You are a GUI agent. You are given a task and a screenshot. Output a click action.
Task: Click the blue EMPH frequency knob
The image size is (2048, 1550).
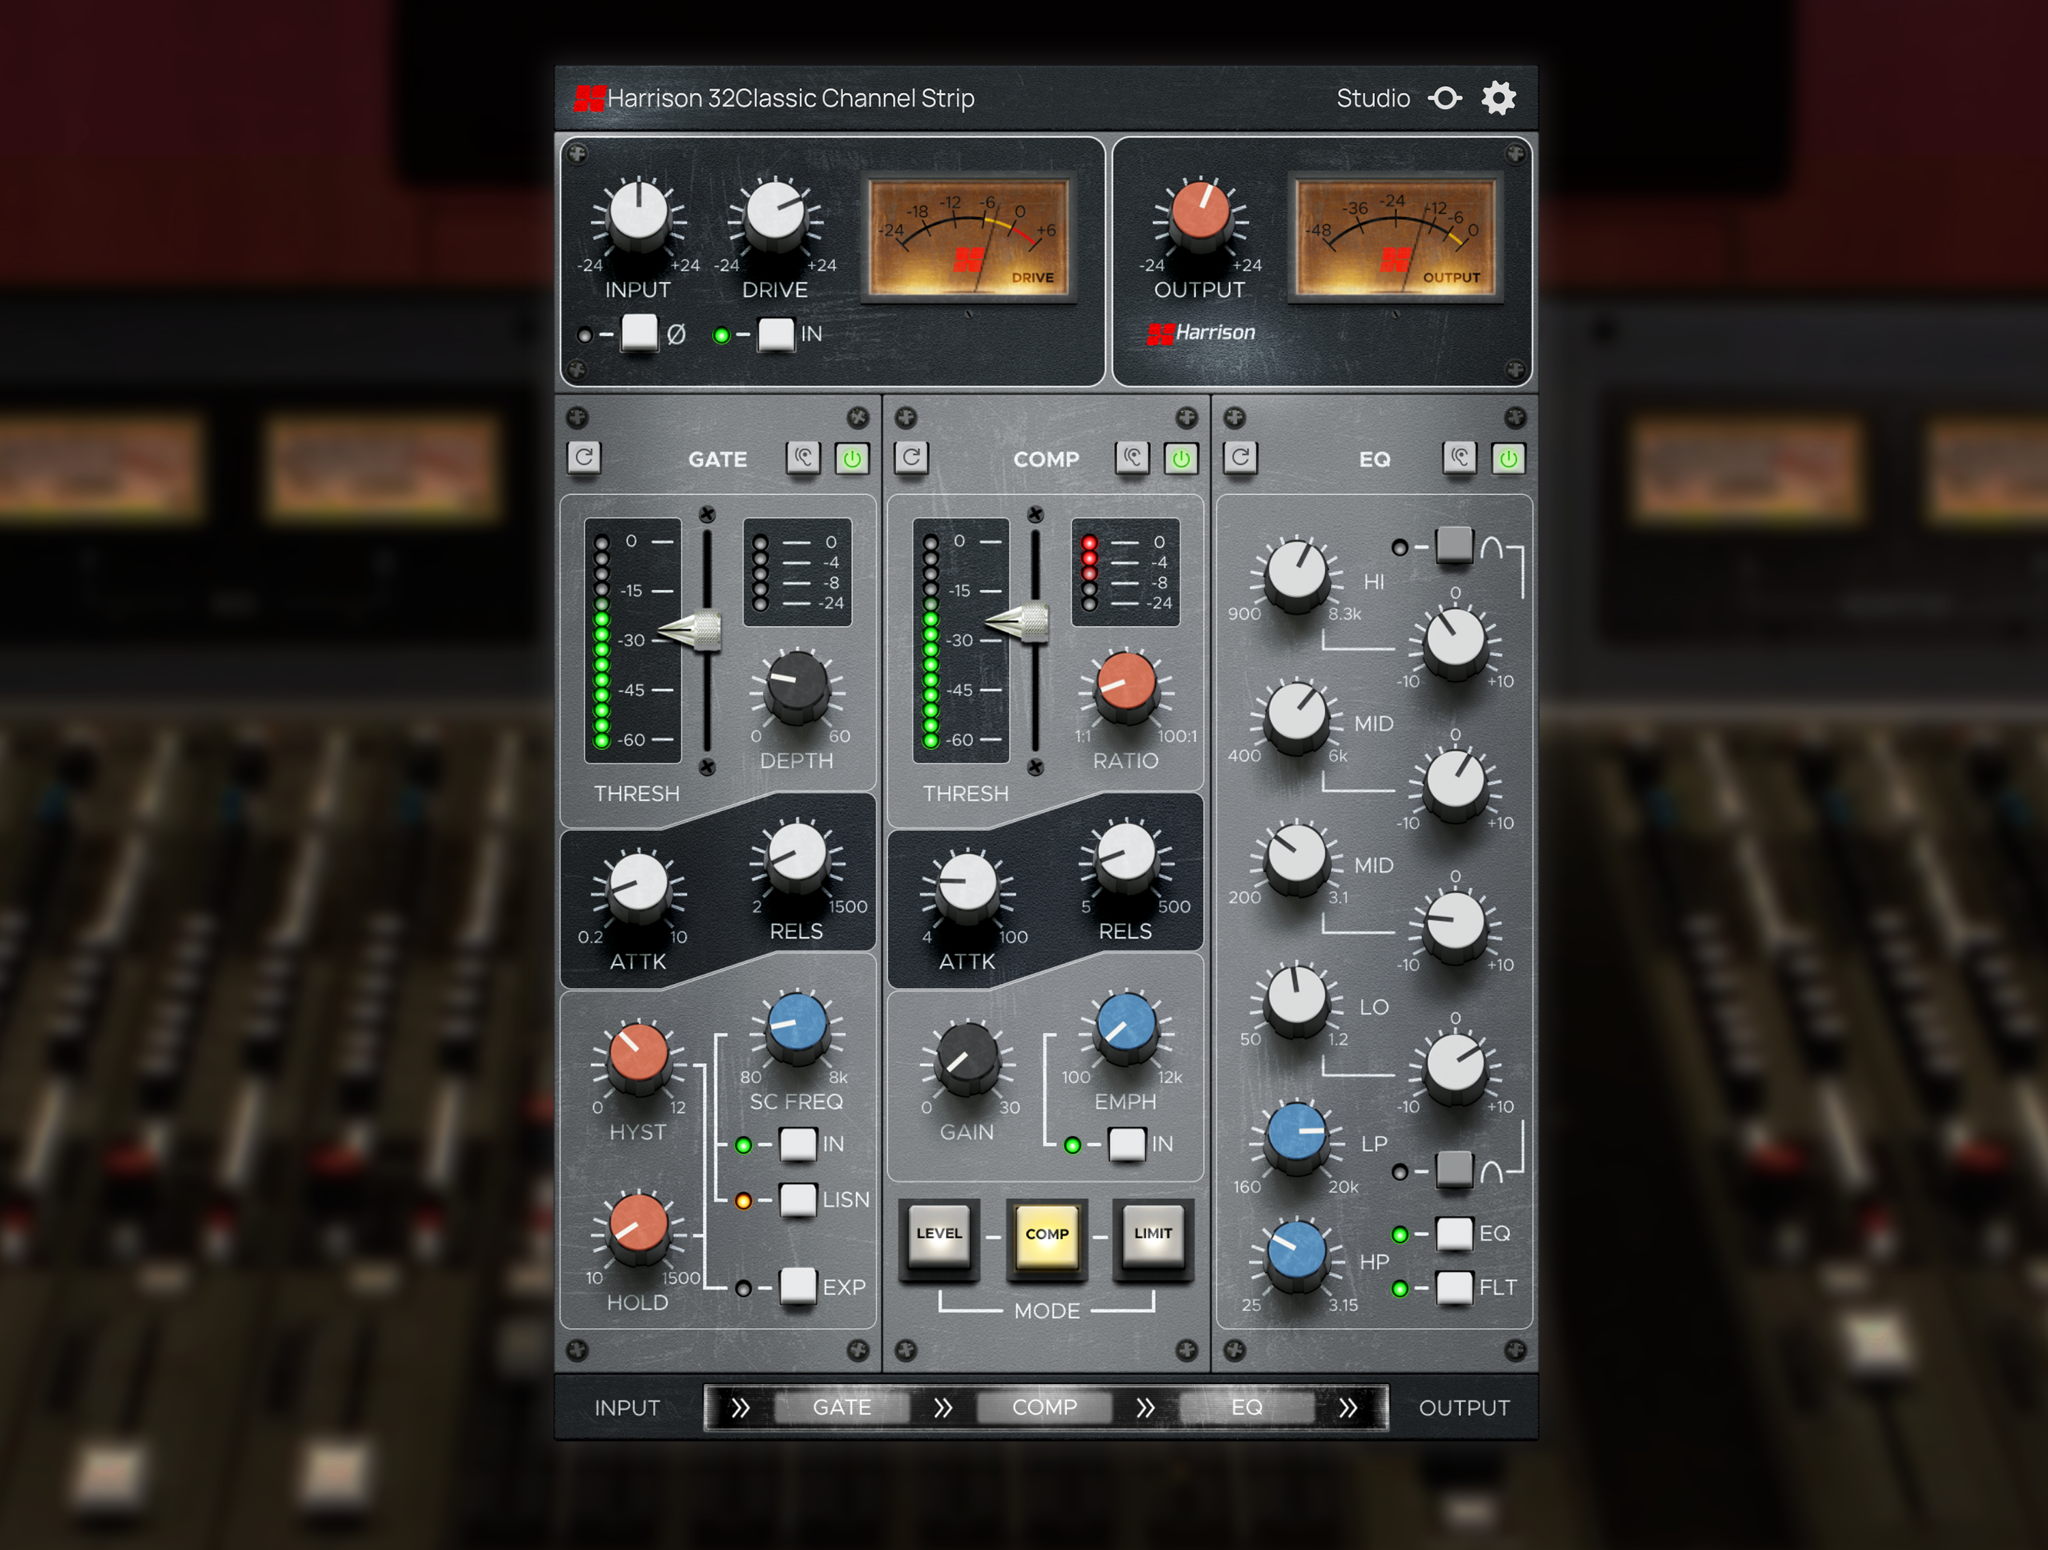pos(1126,1026)
